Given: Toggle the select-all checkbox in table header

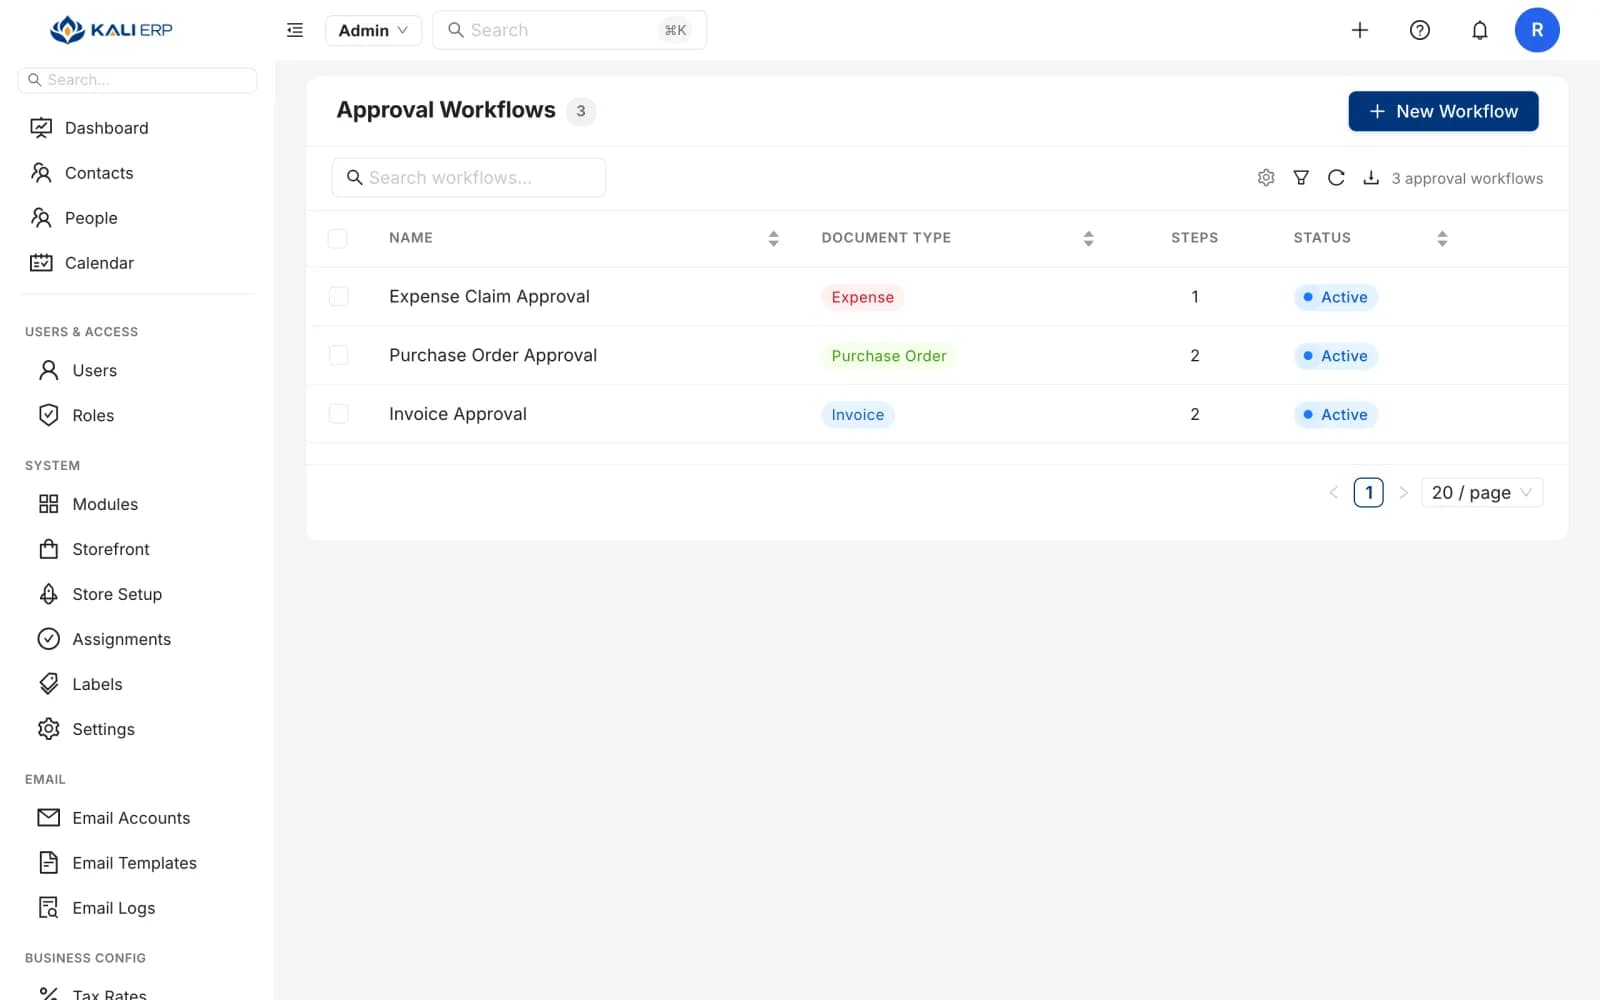Looking at the screenshot, I should [x=338, y=238].
